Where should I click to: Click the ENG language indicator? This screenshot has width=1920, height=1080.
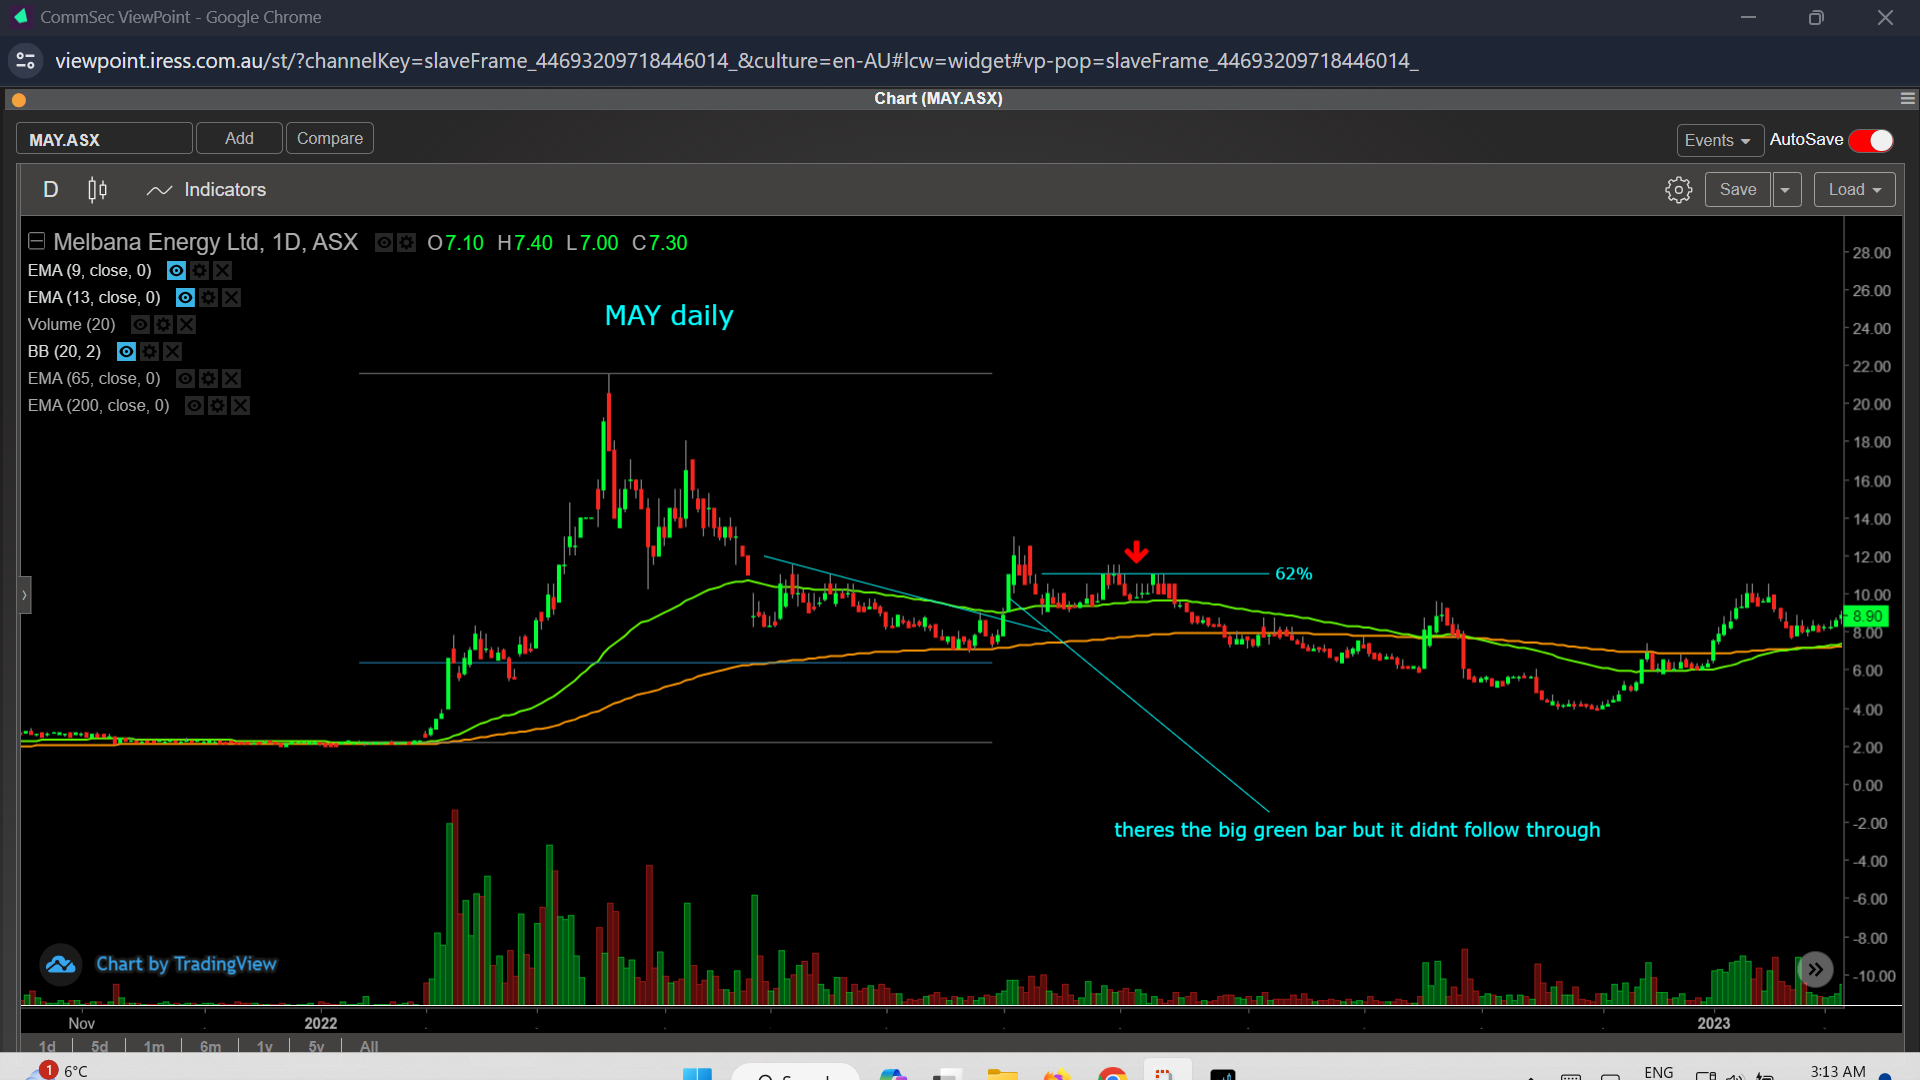click(1658, 1072)
